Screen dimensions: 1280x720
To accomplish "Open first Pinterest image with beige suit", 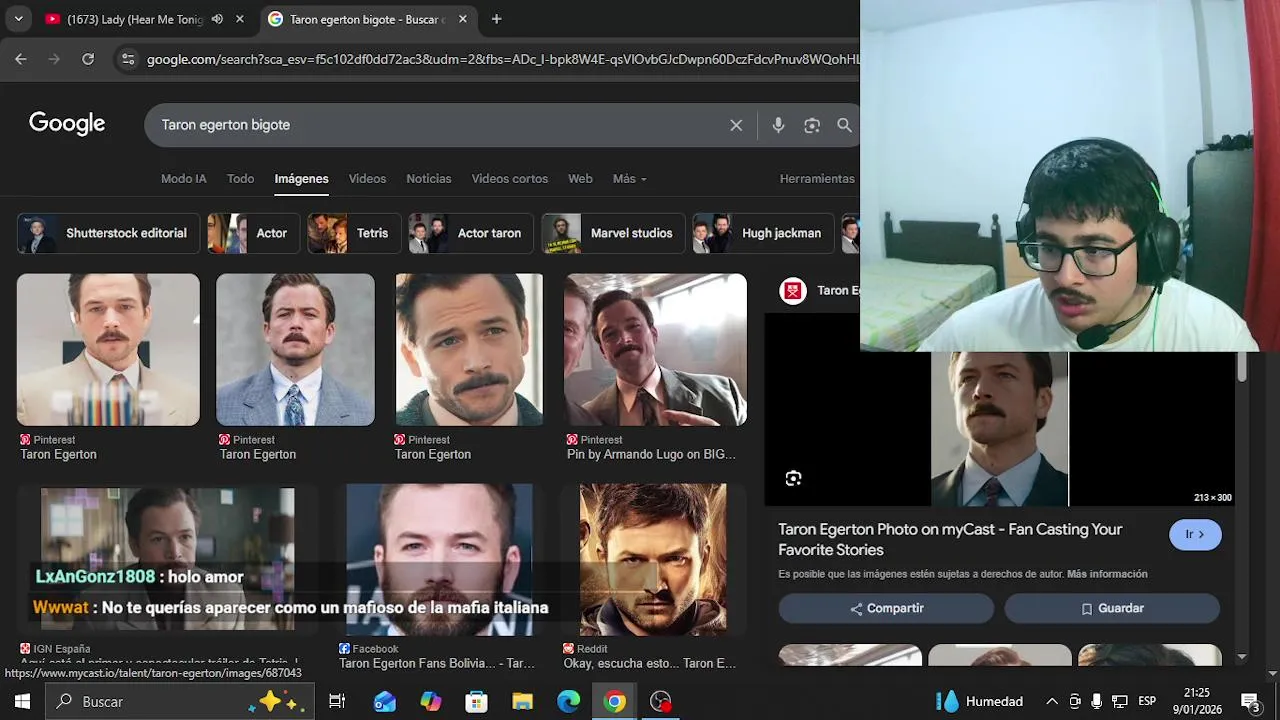I will point(108,350).
